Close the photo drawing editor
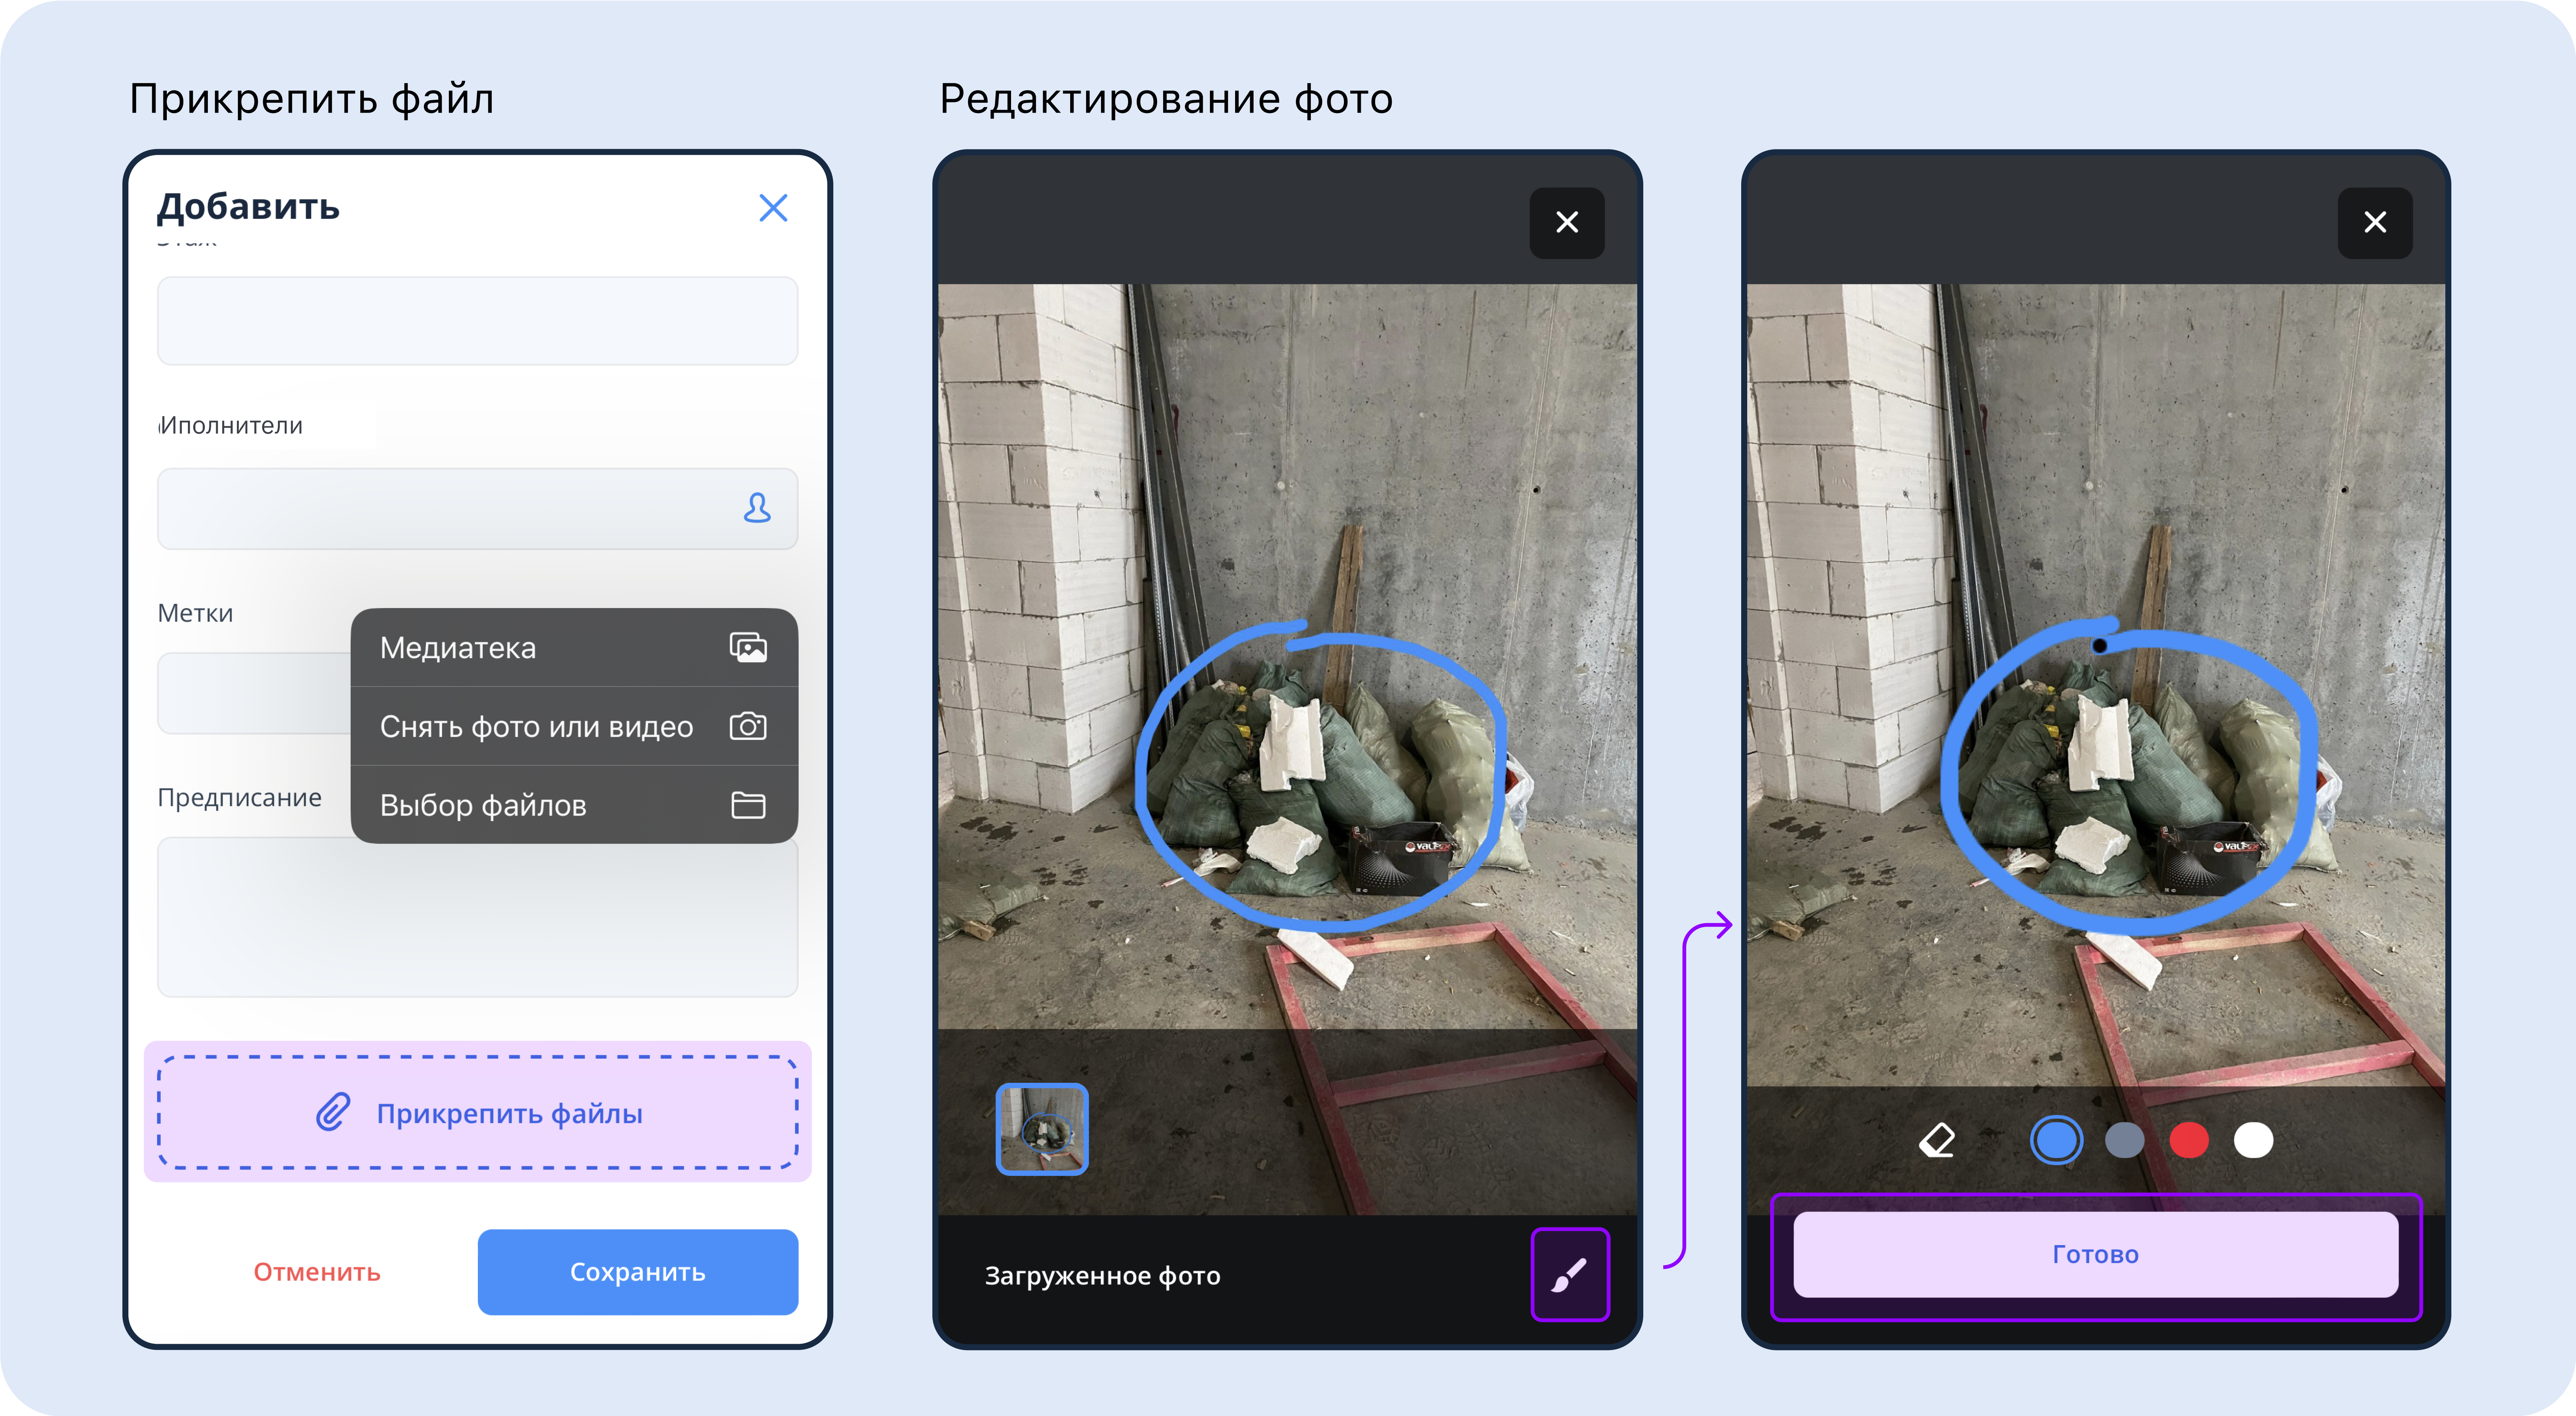Image resolution: width=2576 pixels, height=1416 pixels. pyautogui.click(x=2374, y=222)
